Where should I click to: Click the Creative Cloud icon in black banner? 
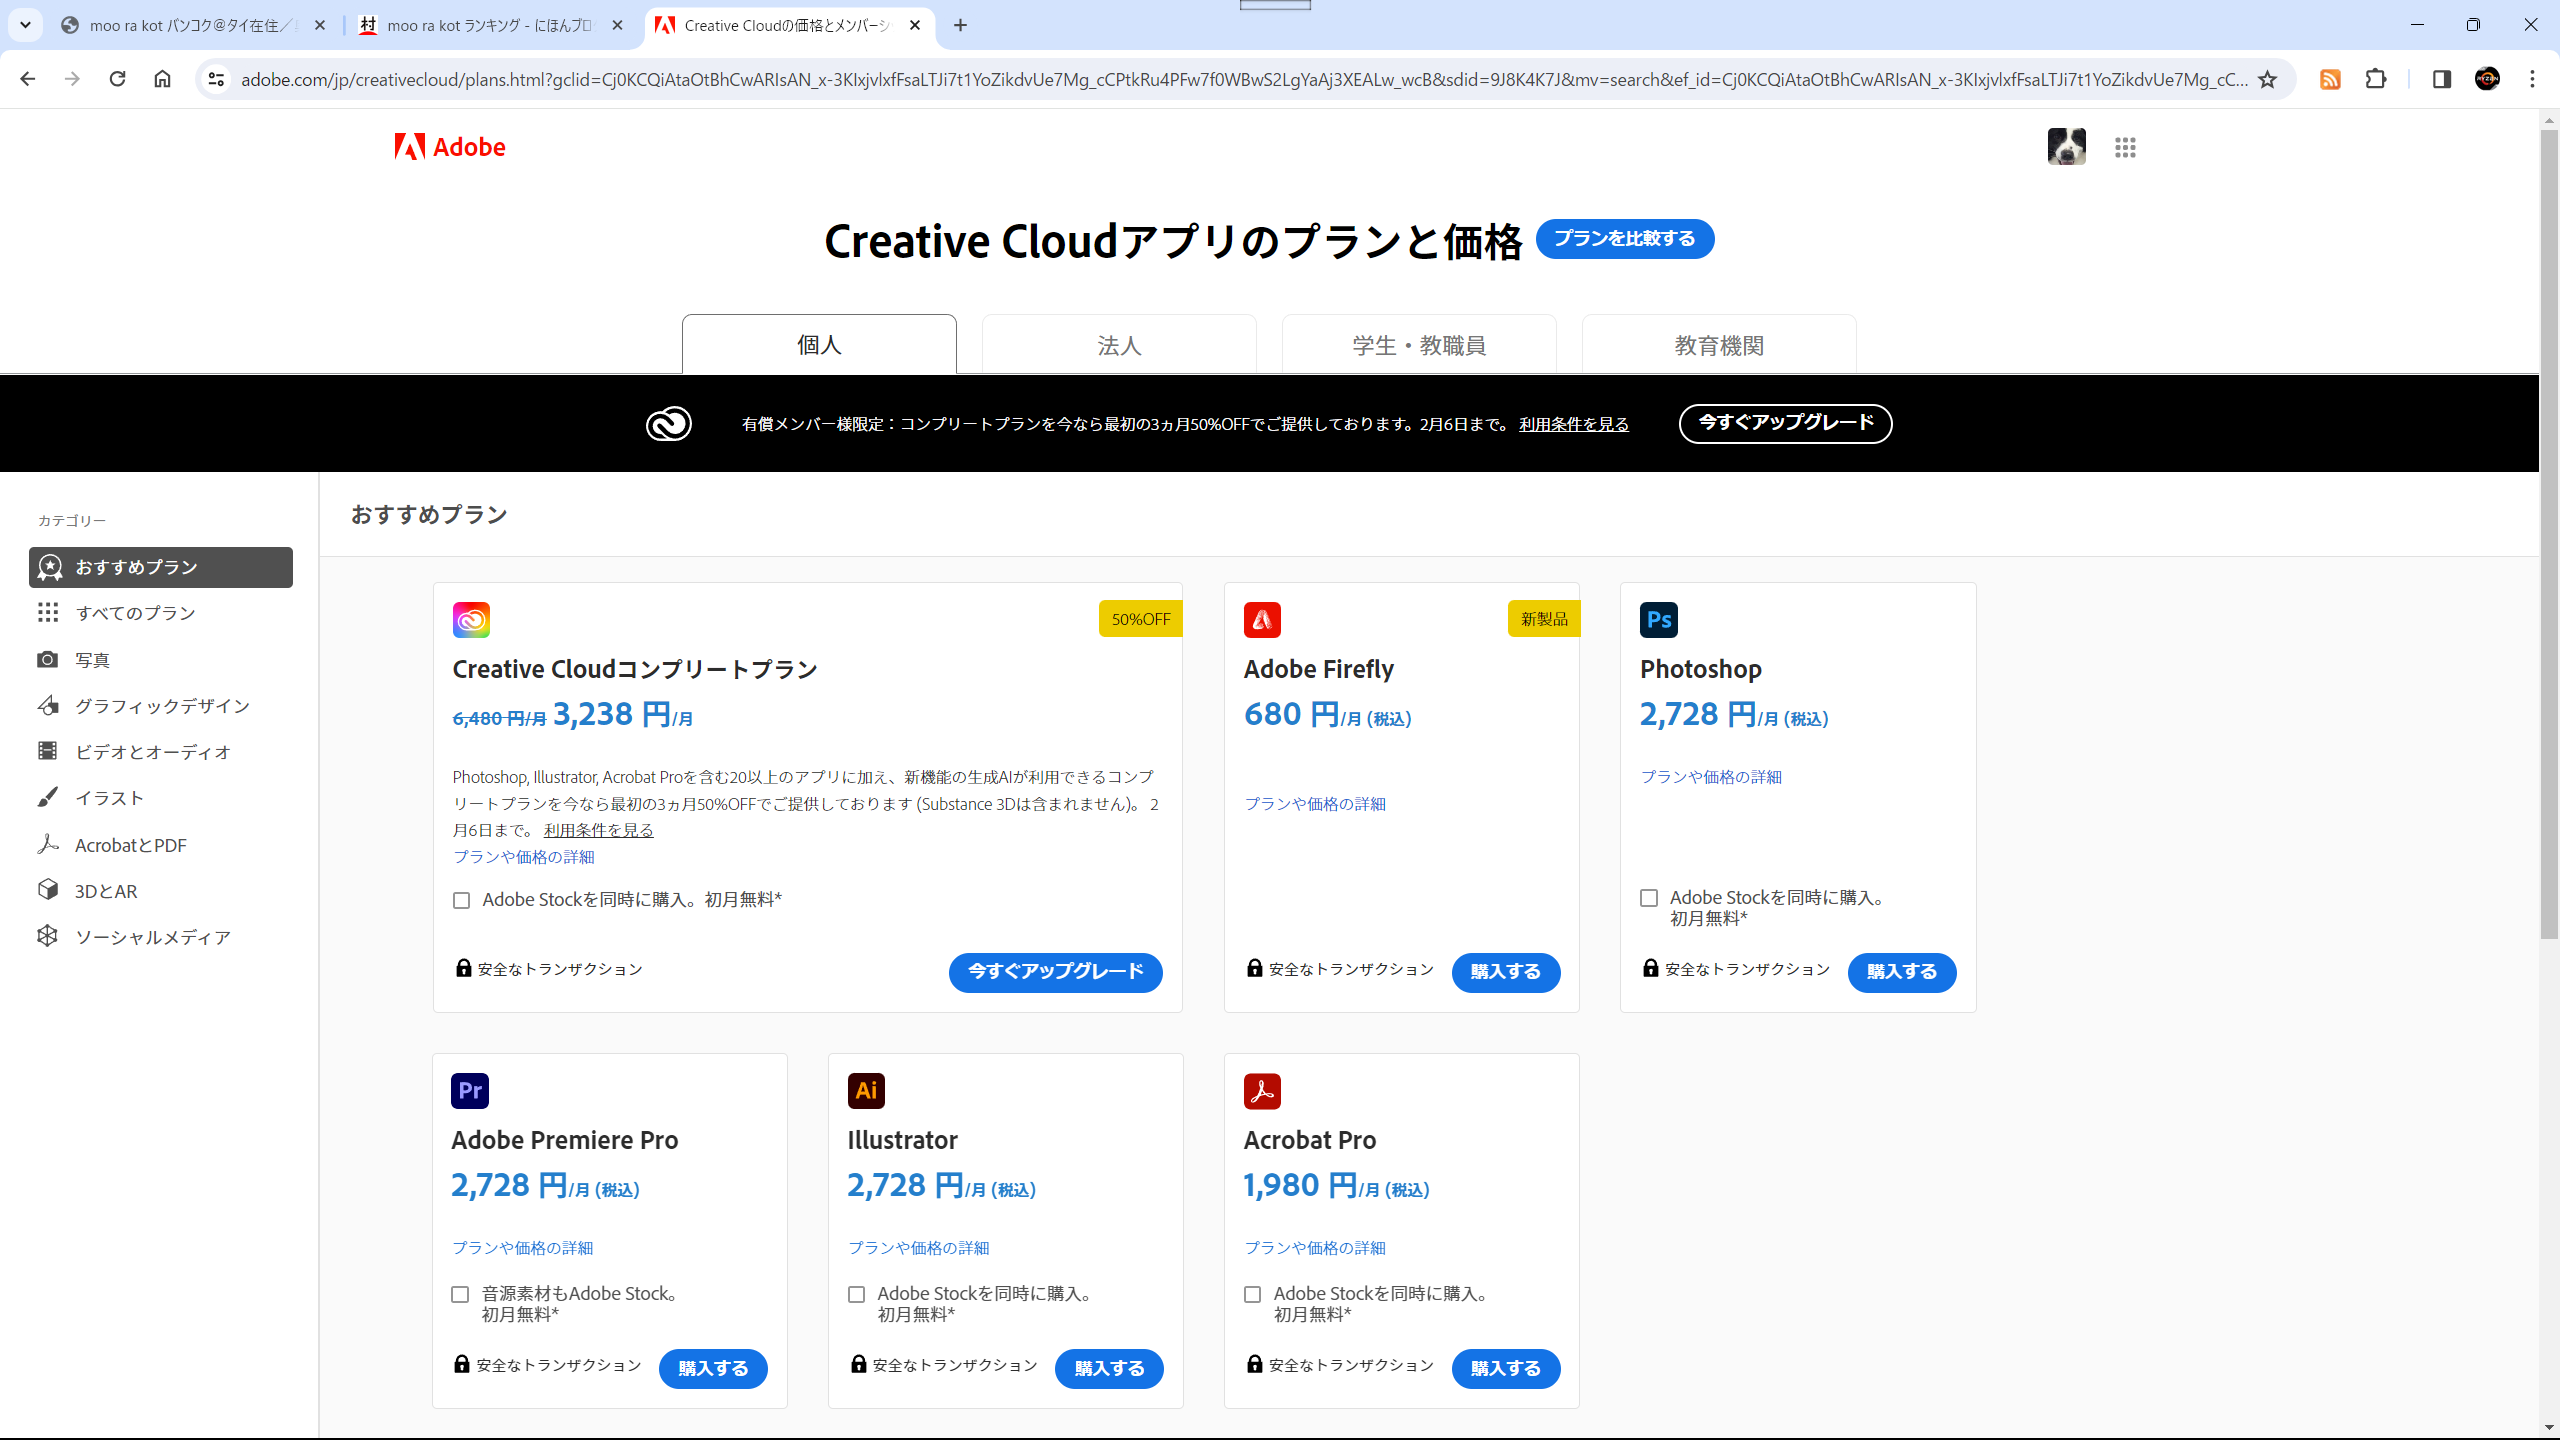(x=668, y=424)
